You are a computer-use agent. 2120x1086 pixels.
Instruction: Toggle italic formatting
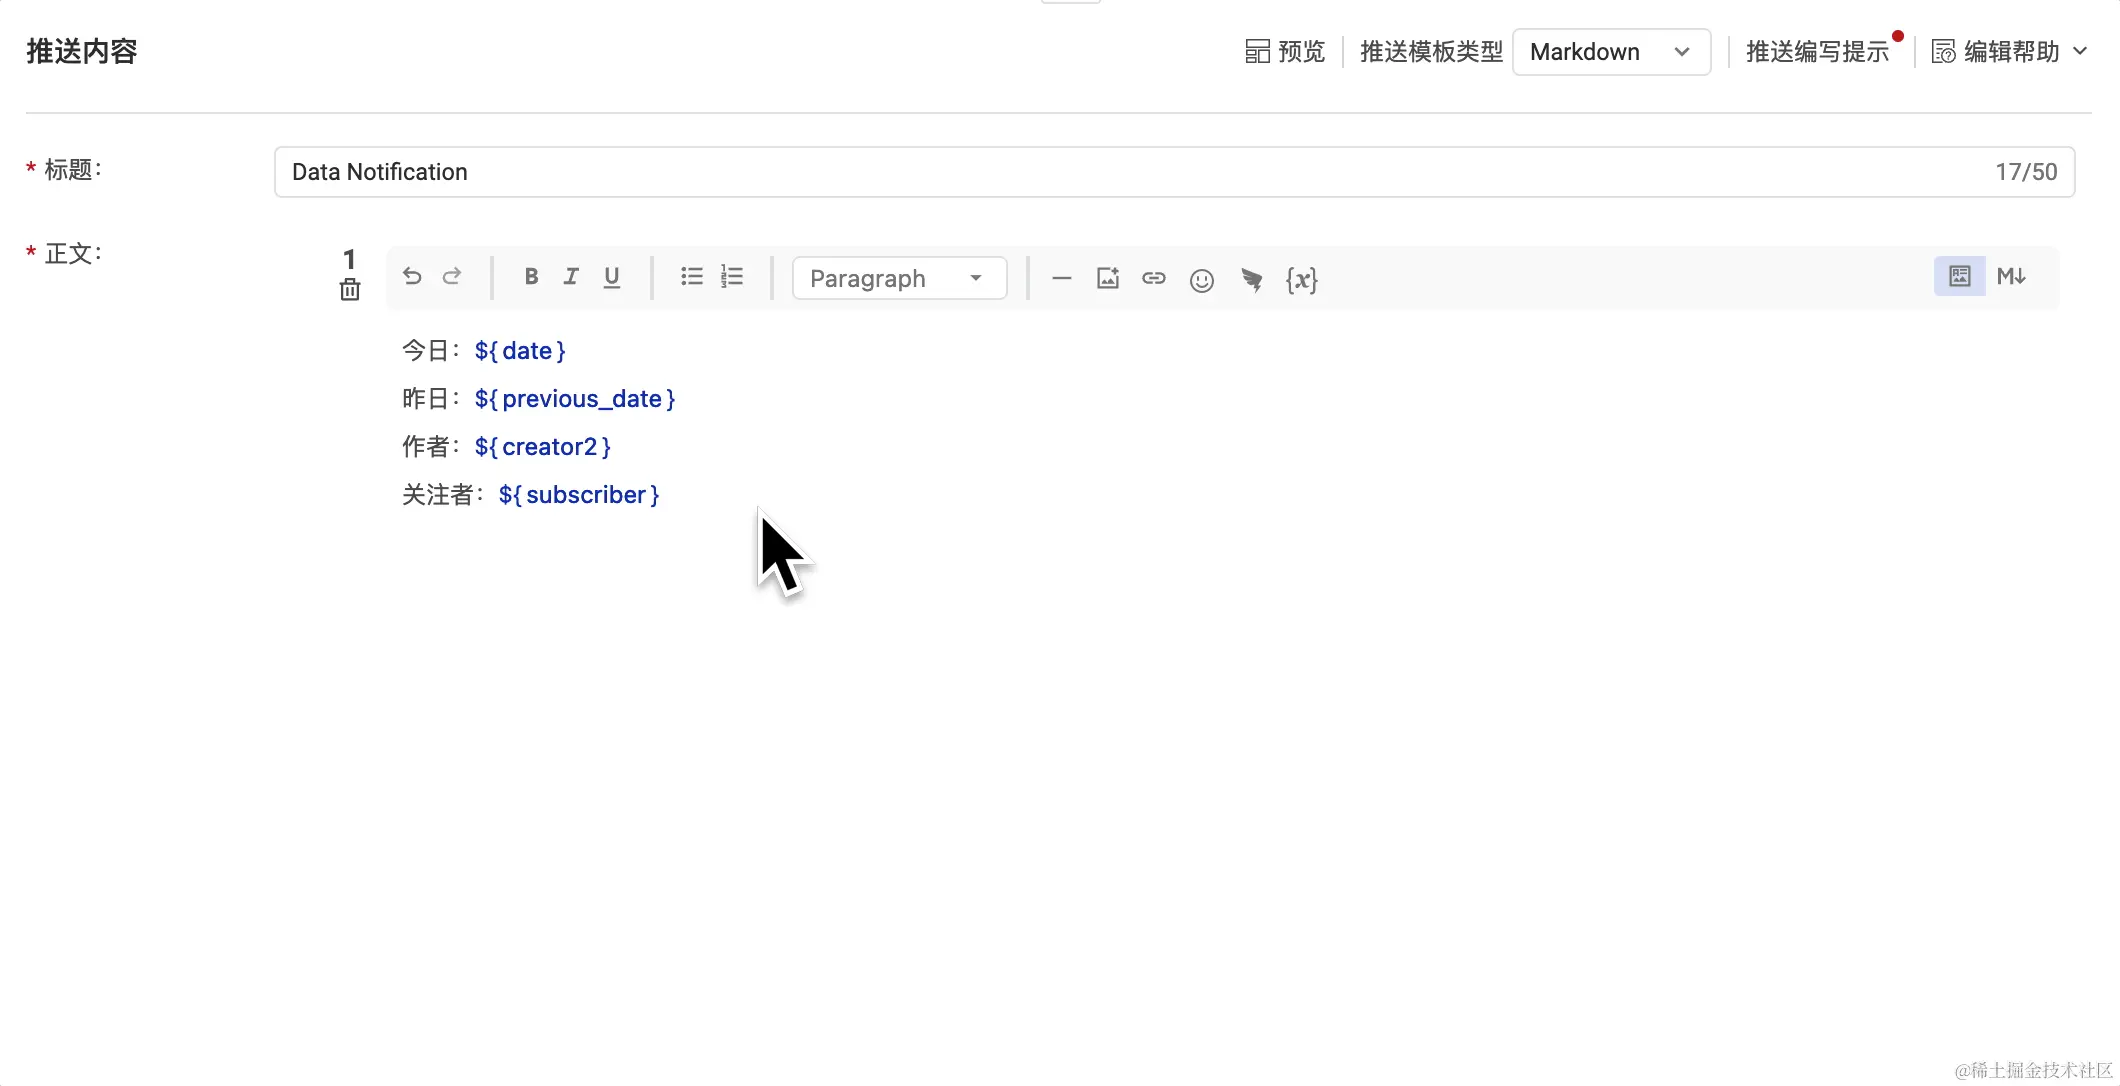571,277
